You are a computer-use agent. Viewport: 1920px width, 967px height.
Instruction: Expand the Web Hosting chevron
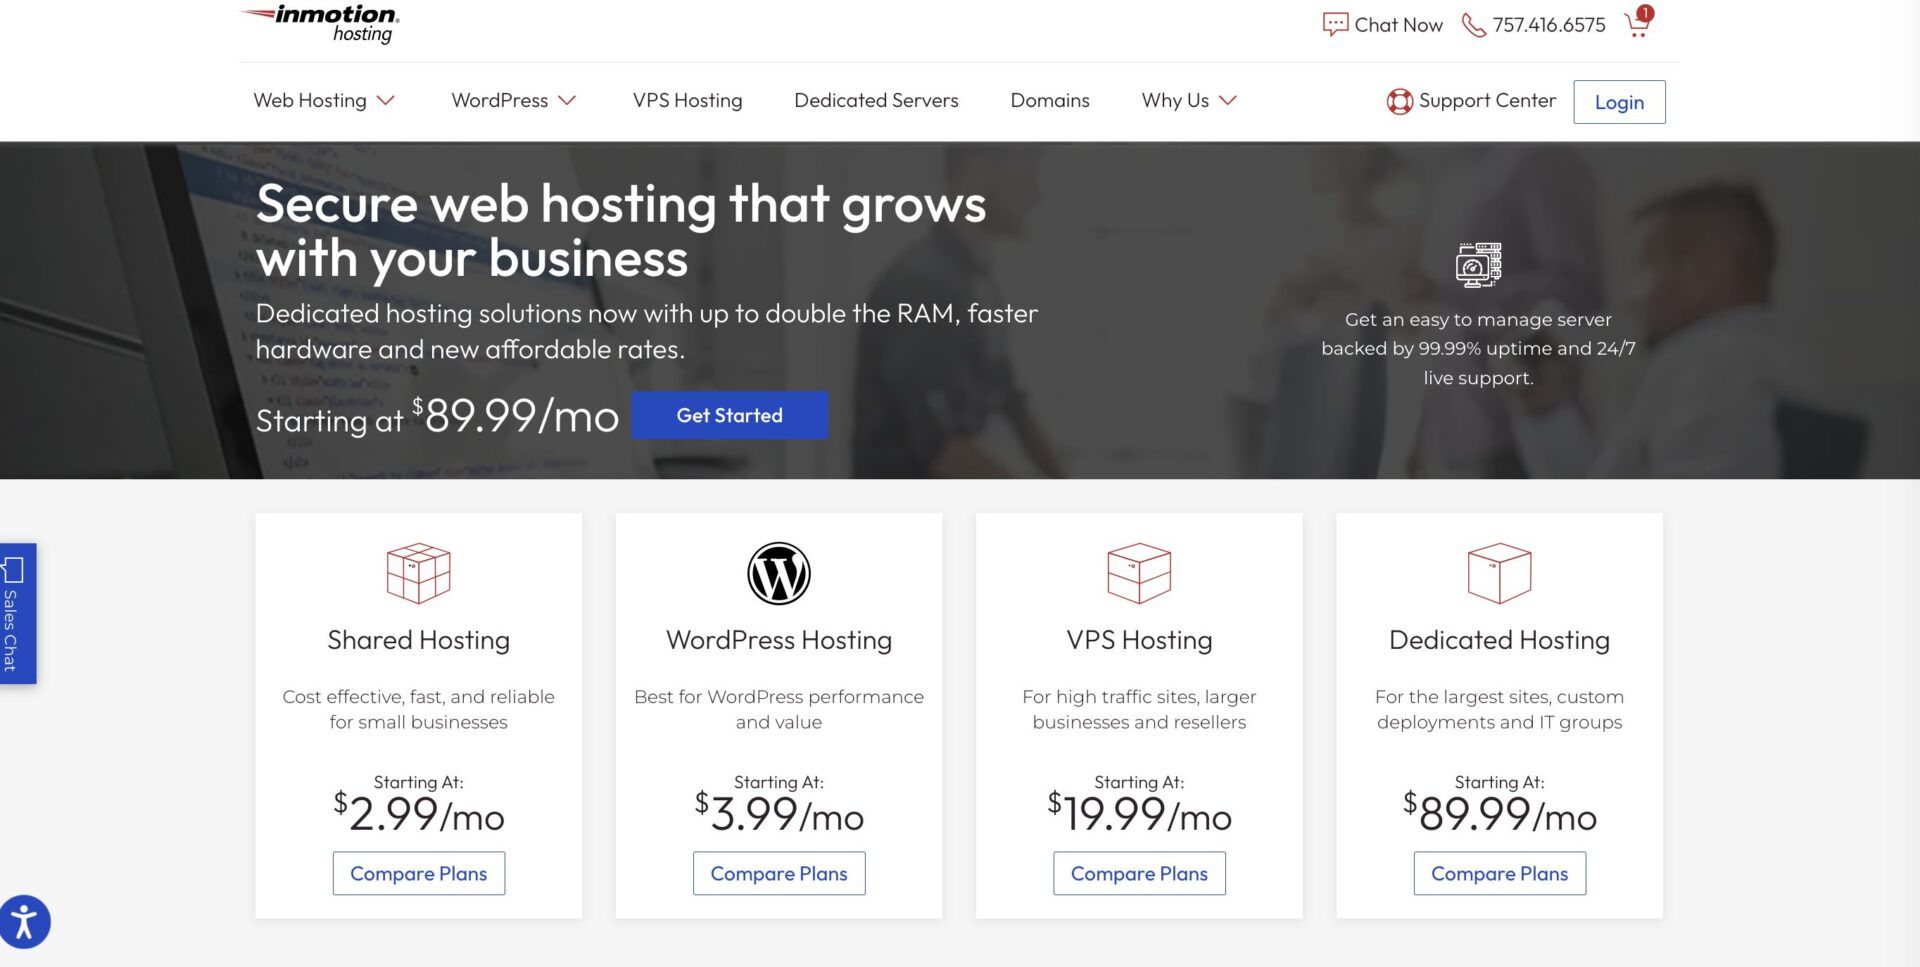[386, 101]
